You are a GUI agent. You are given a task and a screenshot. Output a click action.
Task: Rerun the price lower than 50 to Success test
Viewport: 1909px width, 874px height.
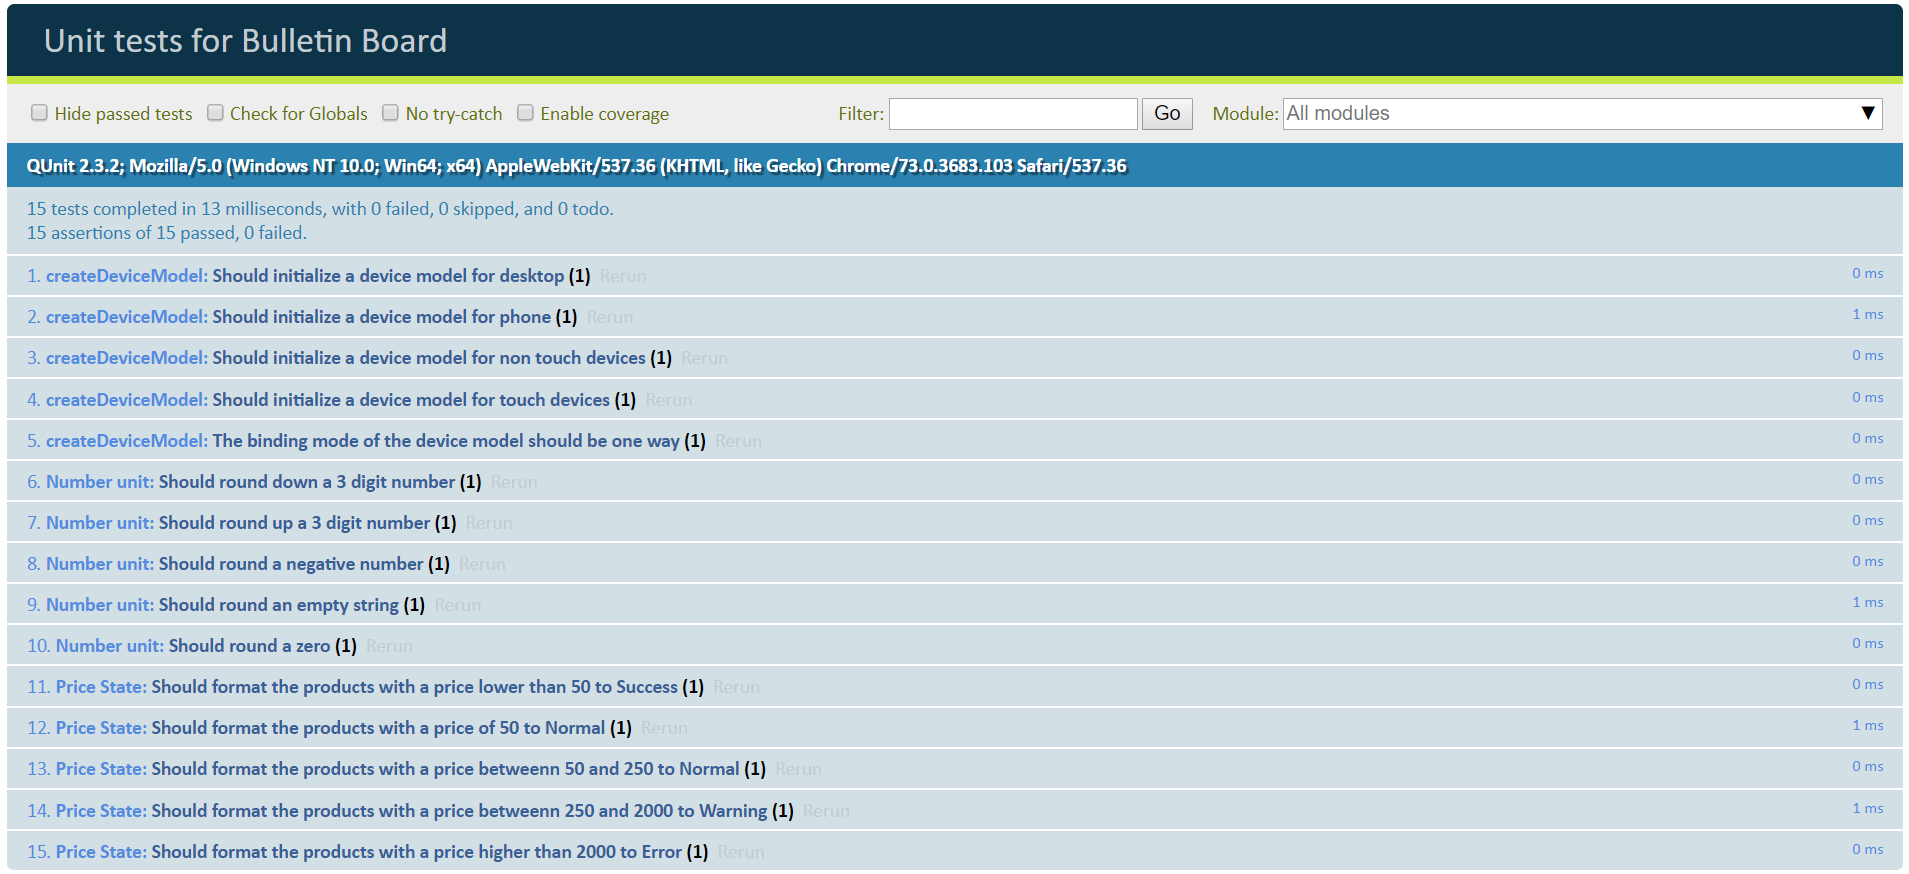click(736, 687)
